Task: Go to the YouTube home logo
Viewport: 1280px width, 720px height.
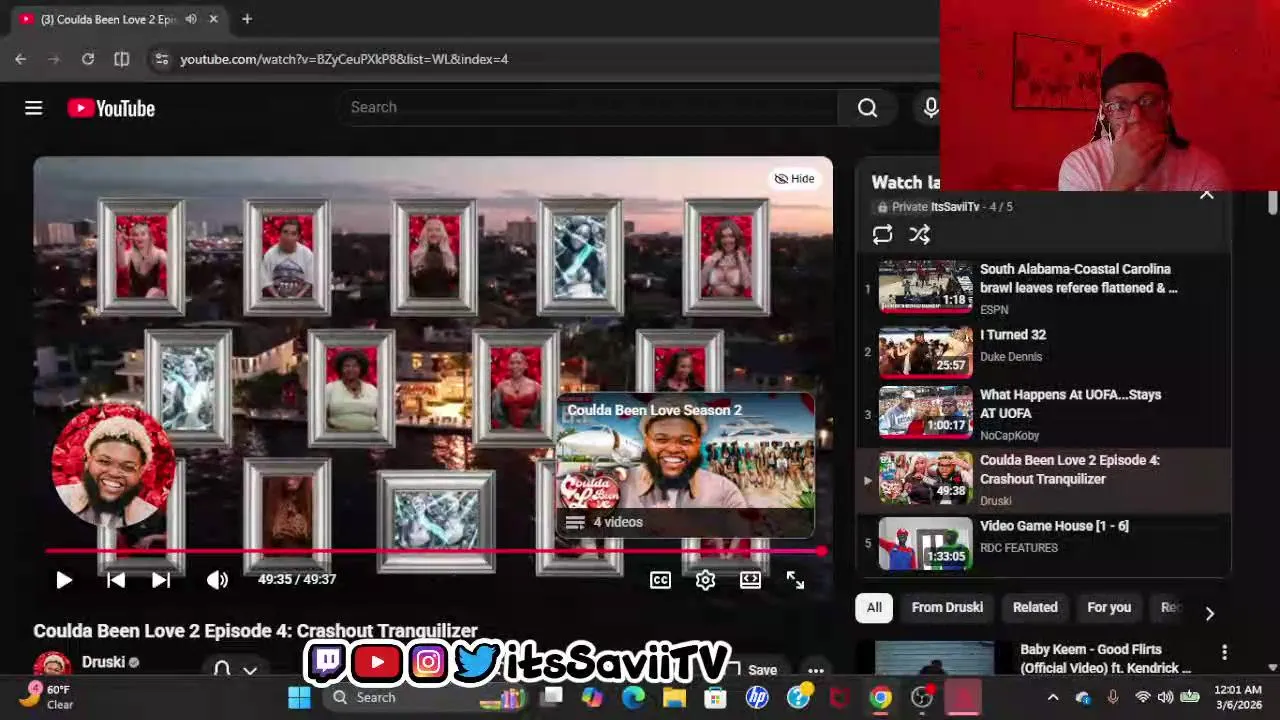Action: coord(111,108)
